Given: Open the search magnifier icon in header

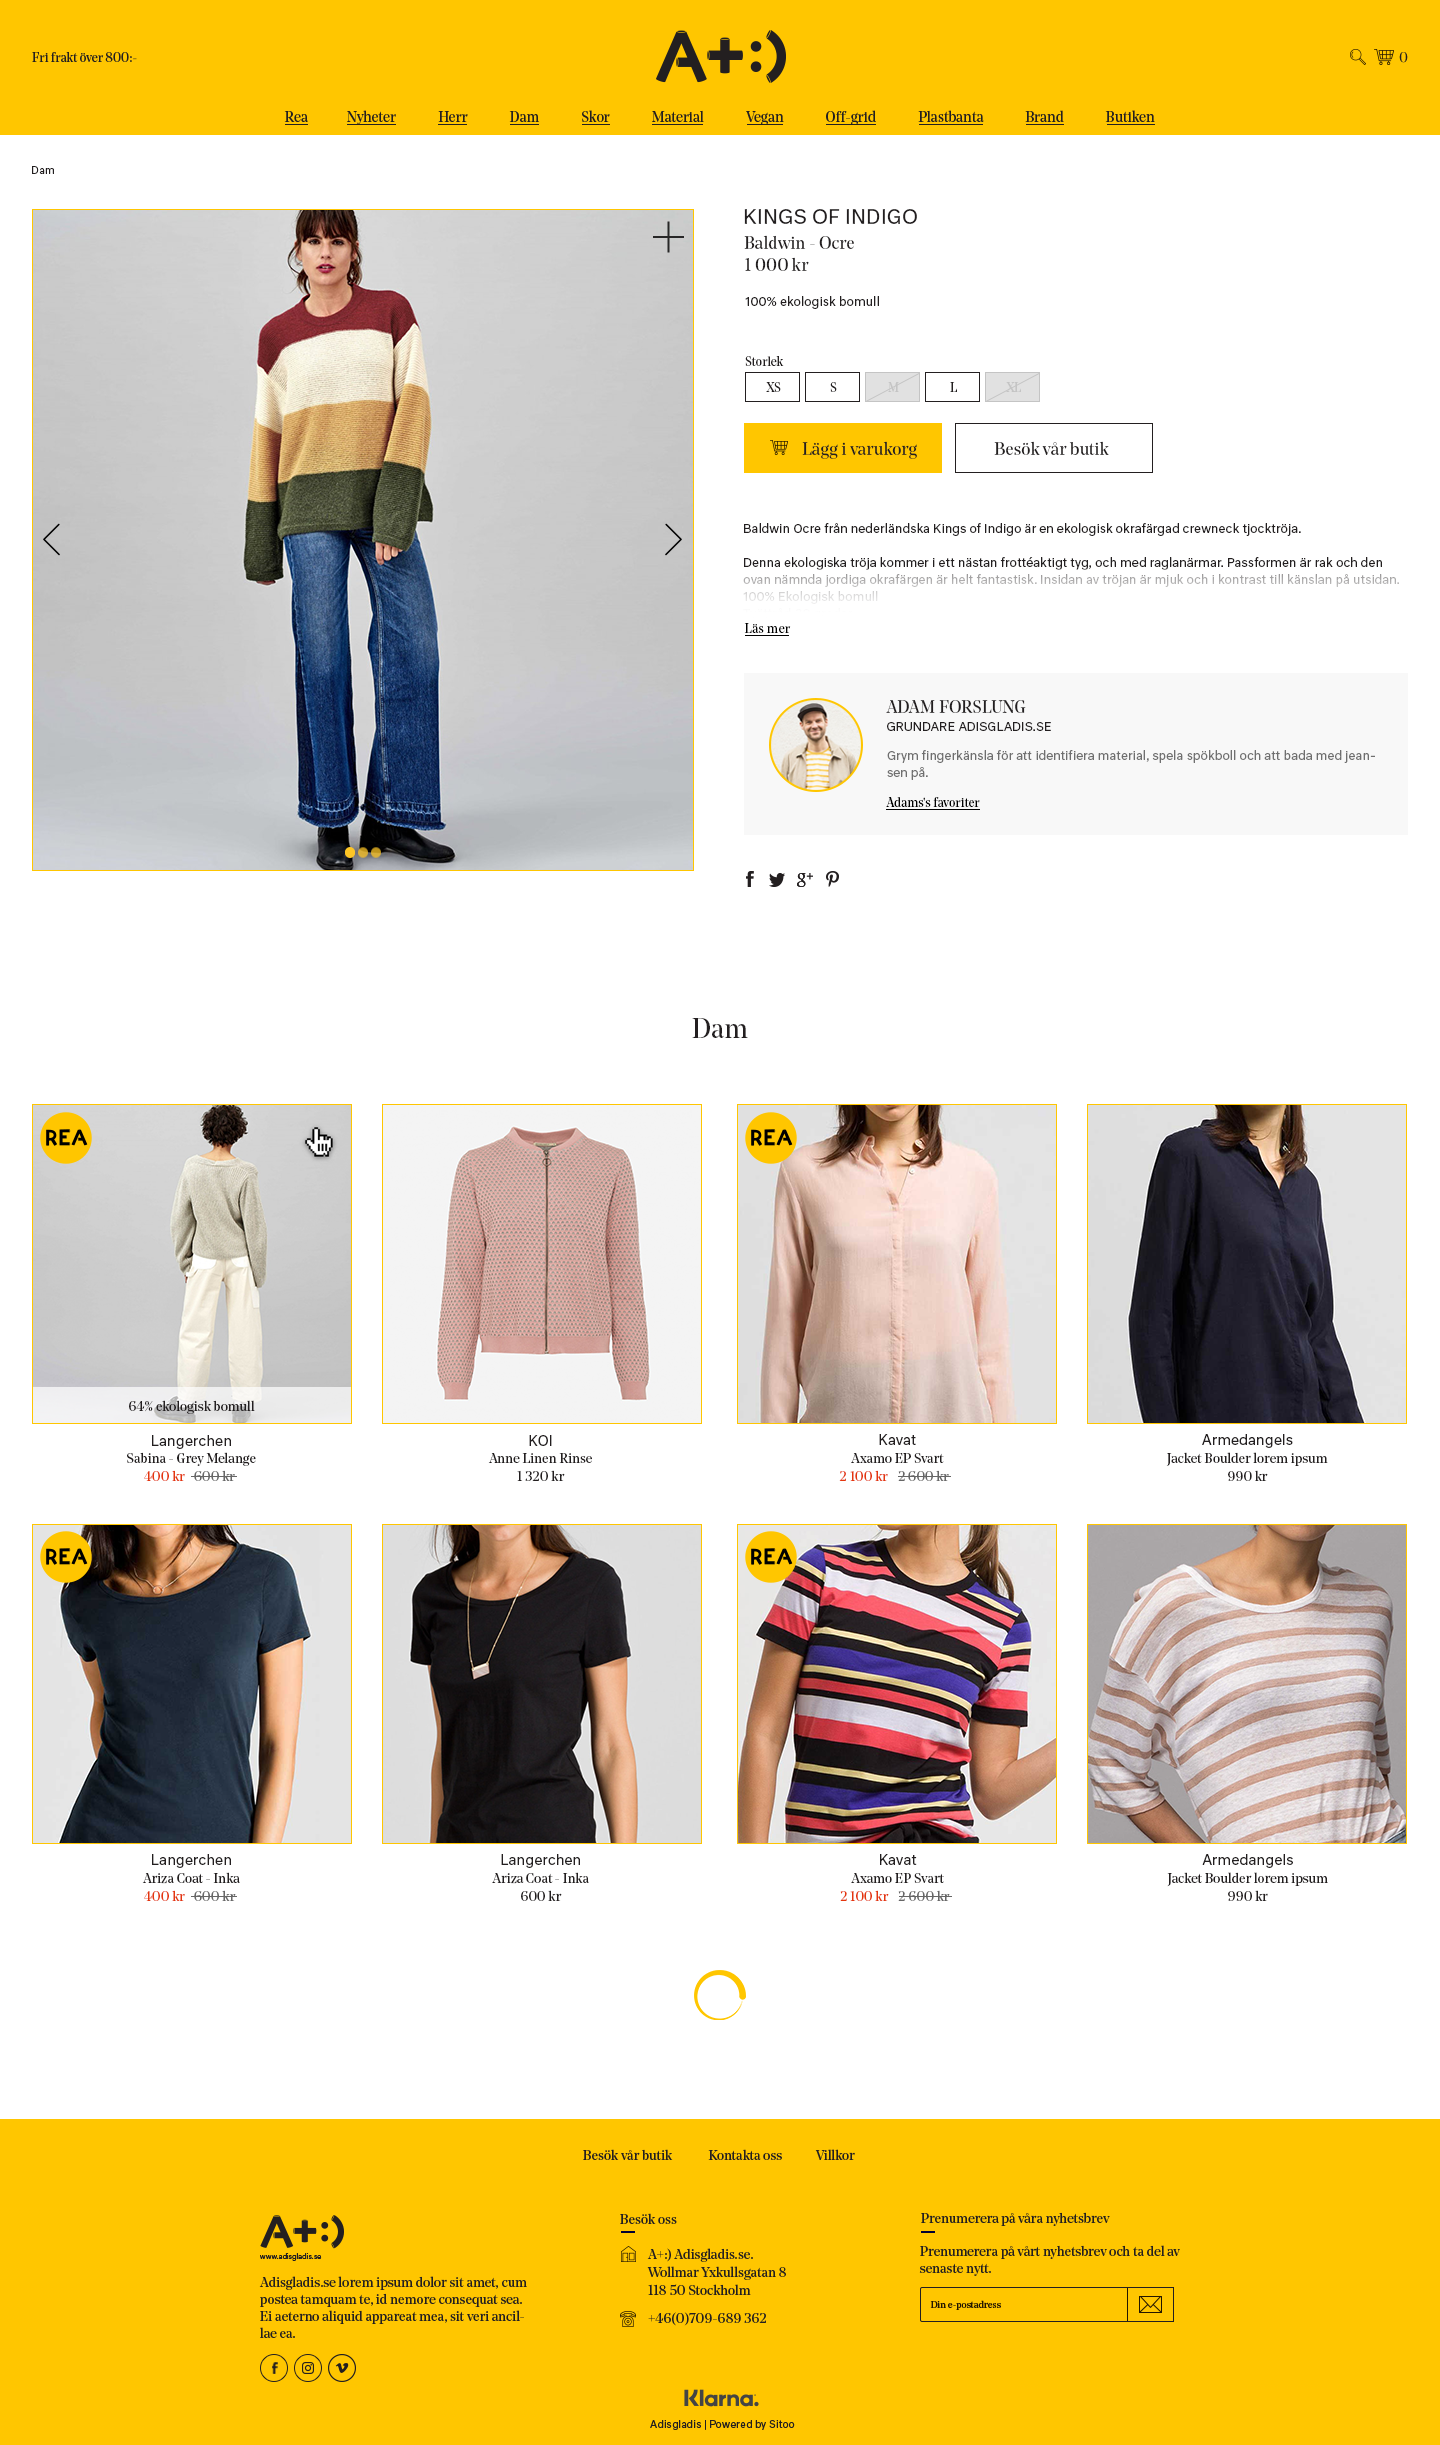Looking at the screenshot, I should point(1357,57).
